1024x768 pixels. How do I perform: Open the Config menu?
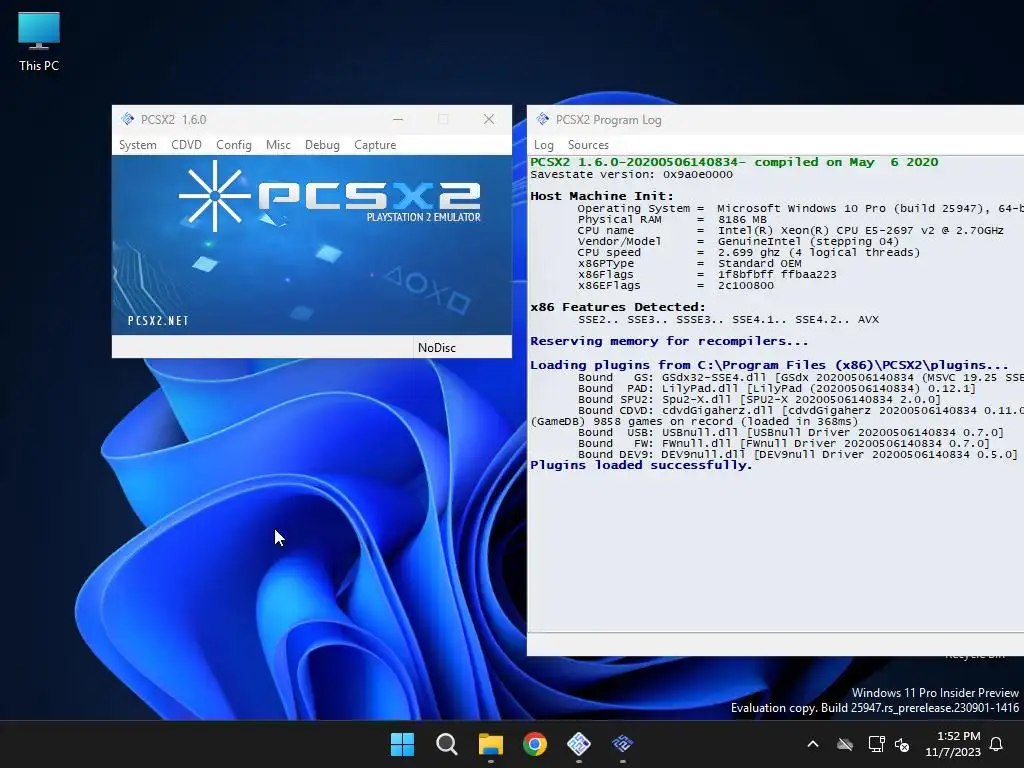[234, 145]
